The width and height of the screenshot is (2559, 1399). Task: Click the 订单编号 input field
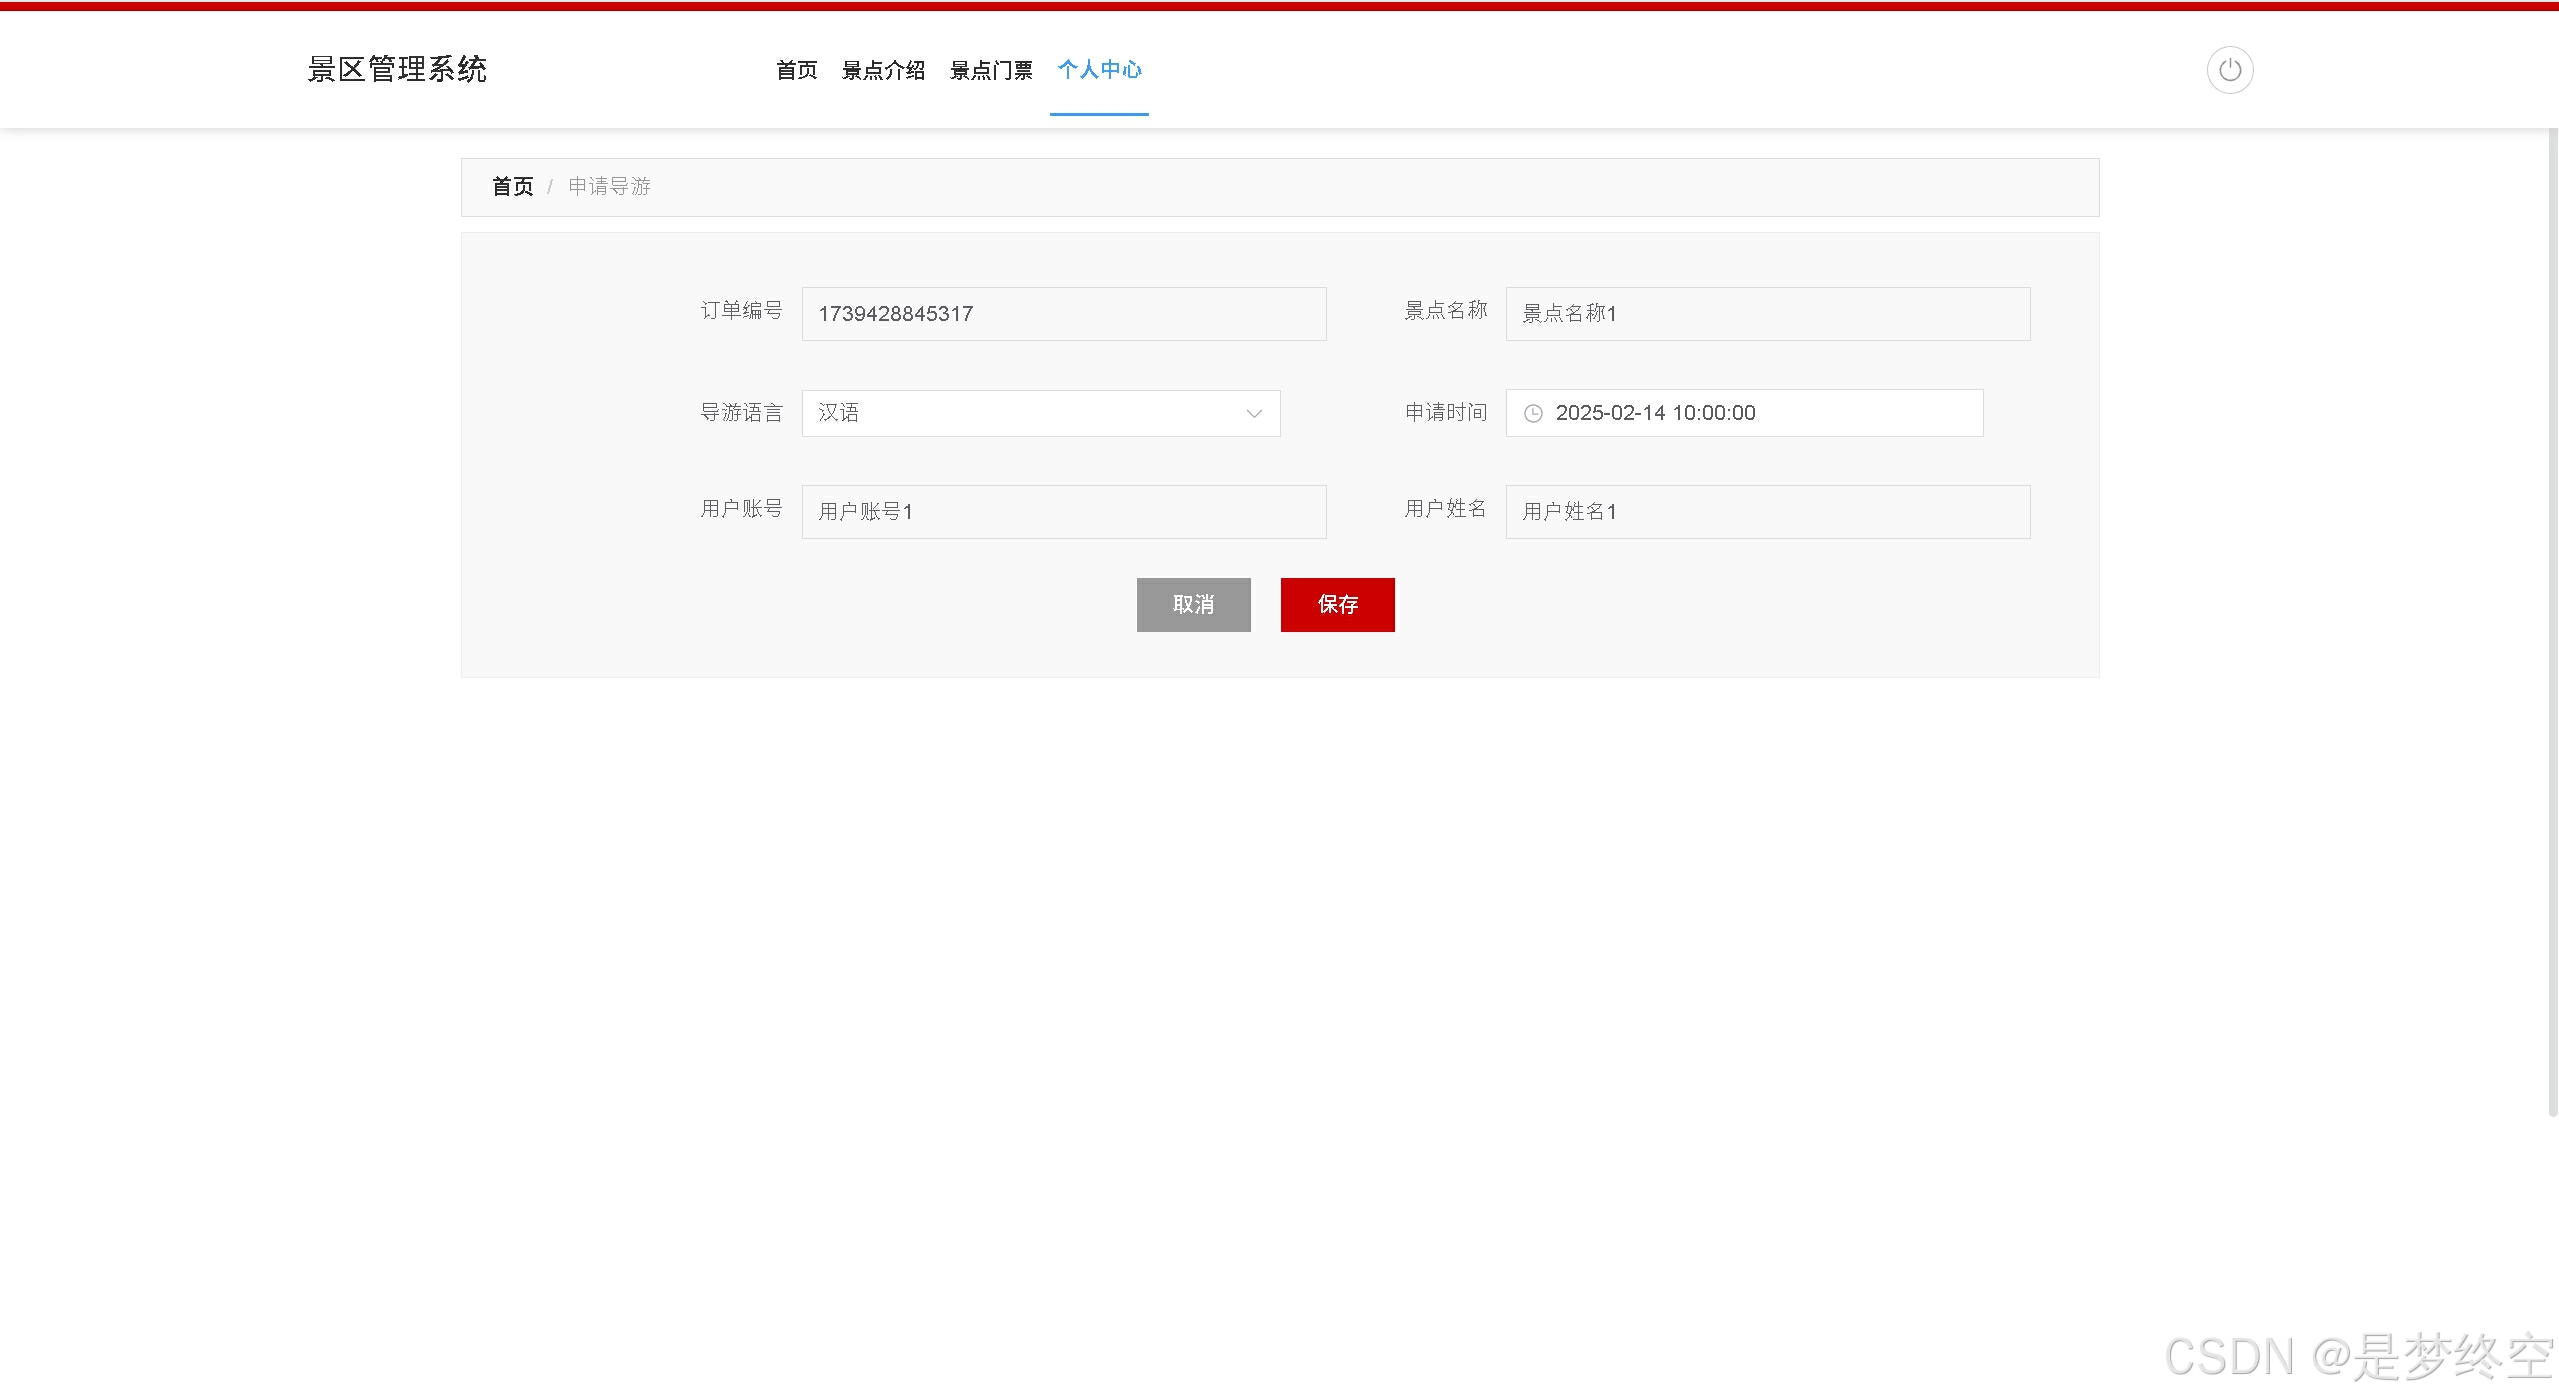(1063, 314)
